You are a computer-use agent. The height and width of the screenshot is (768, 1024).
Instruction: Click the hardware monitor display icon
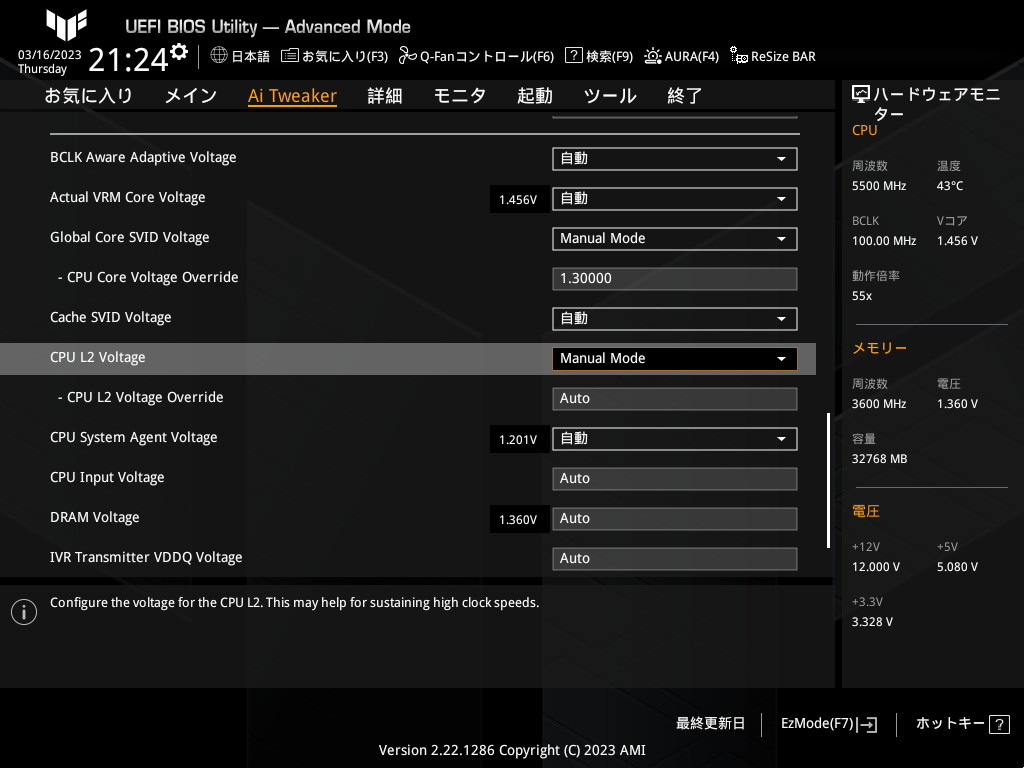point(861,94)
